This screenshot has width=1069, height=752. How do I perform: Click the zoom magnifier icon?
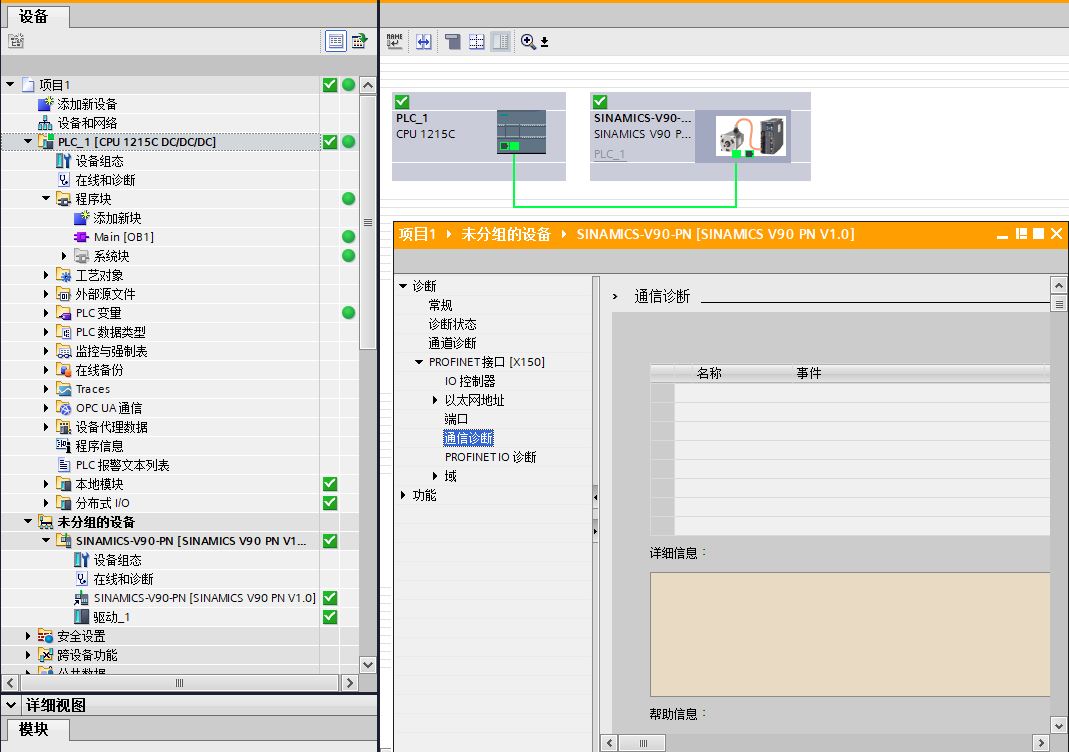[528, 42]
